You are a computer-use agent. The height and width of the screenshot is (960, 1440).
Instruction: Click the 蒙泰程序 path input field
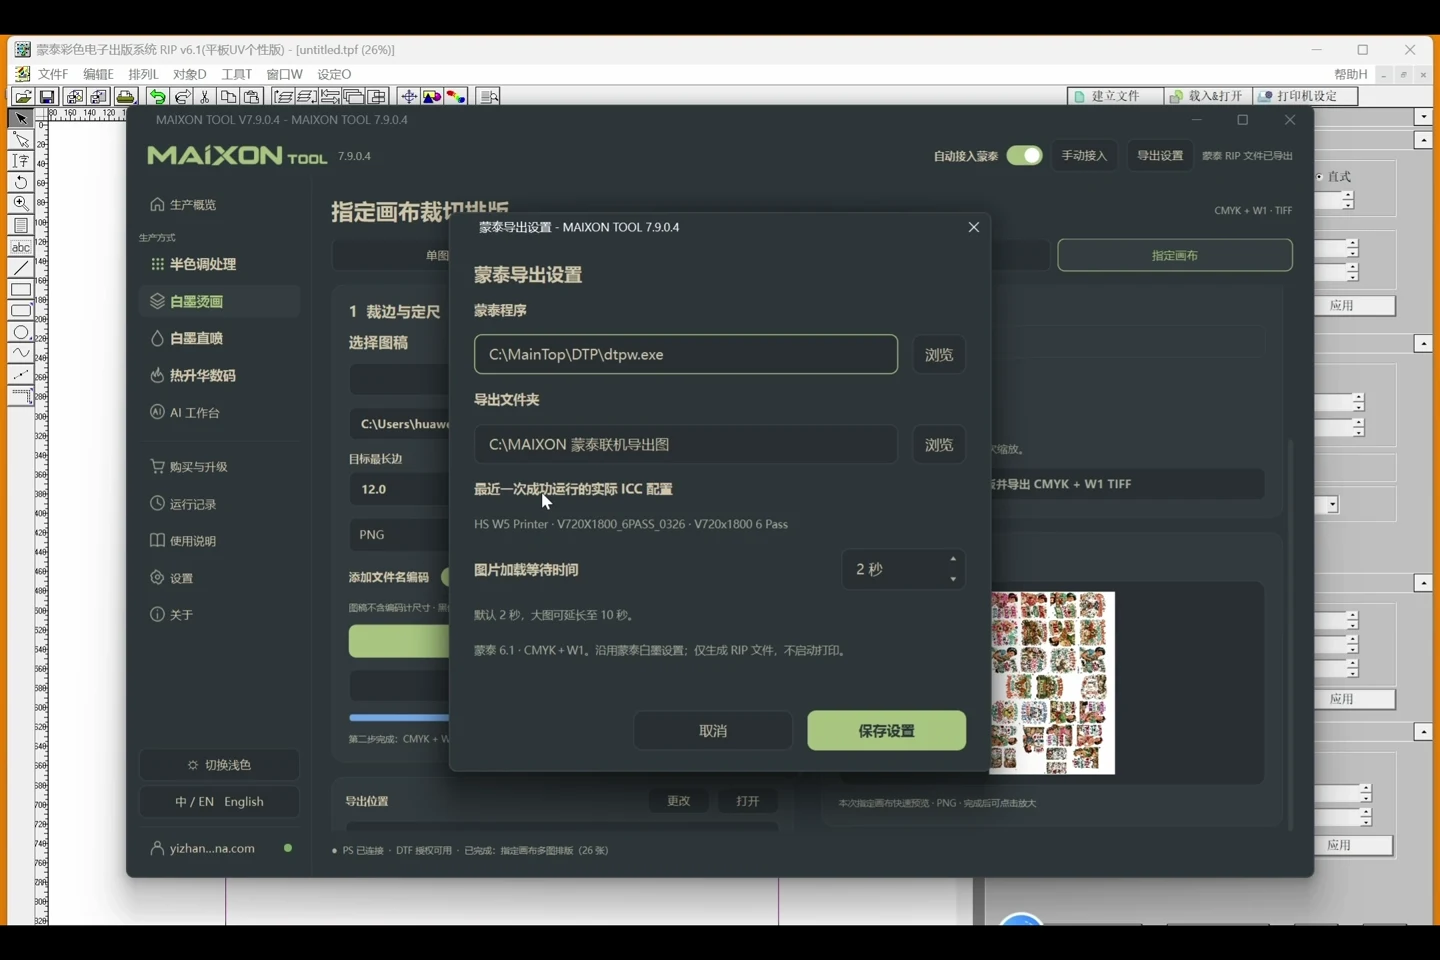pyautogui.click(x=686, y=354)
